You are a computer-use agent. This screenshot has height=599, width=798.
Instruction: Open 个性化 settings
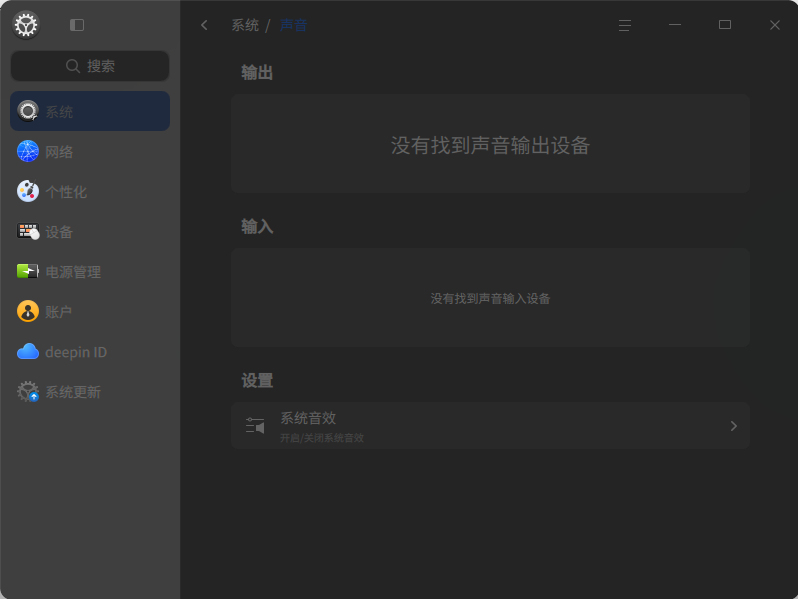point(90,191)
